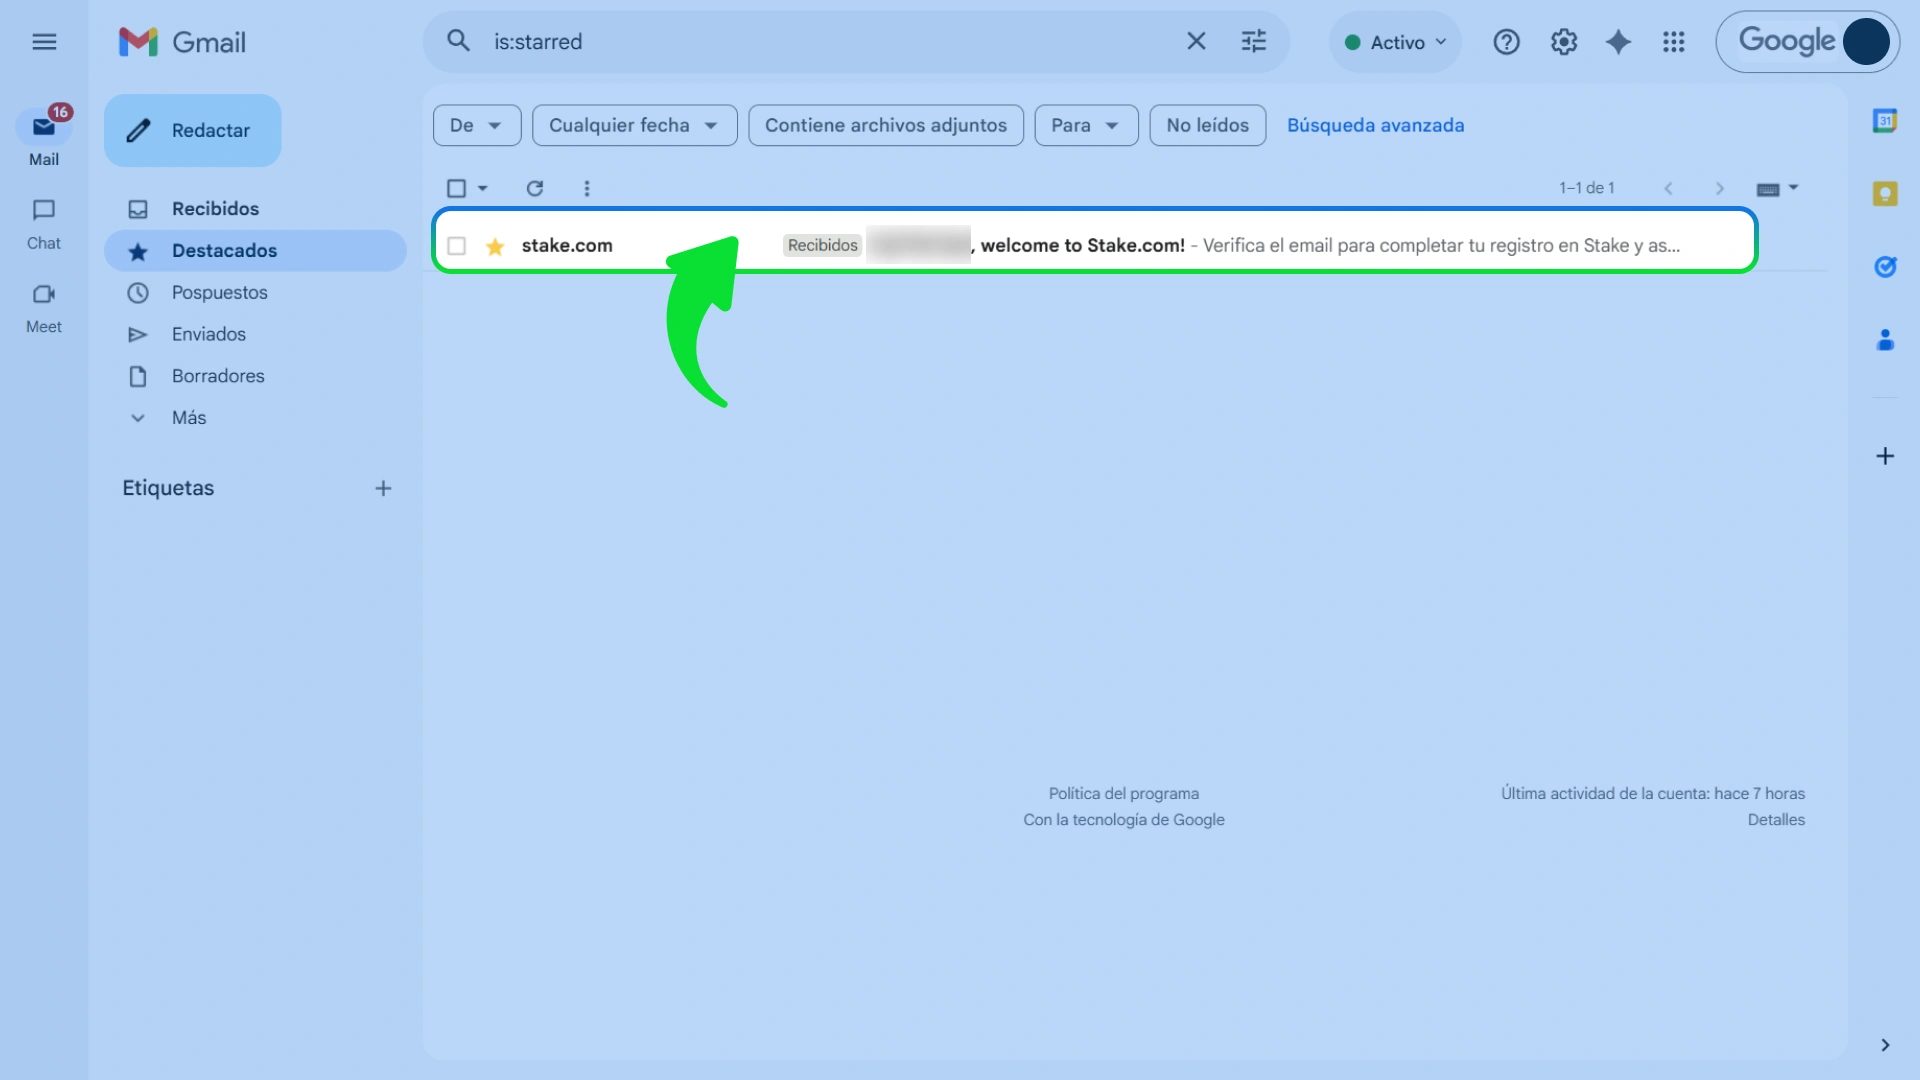Clear the search query with the X icon

tap(1197, 41)
